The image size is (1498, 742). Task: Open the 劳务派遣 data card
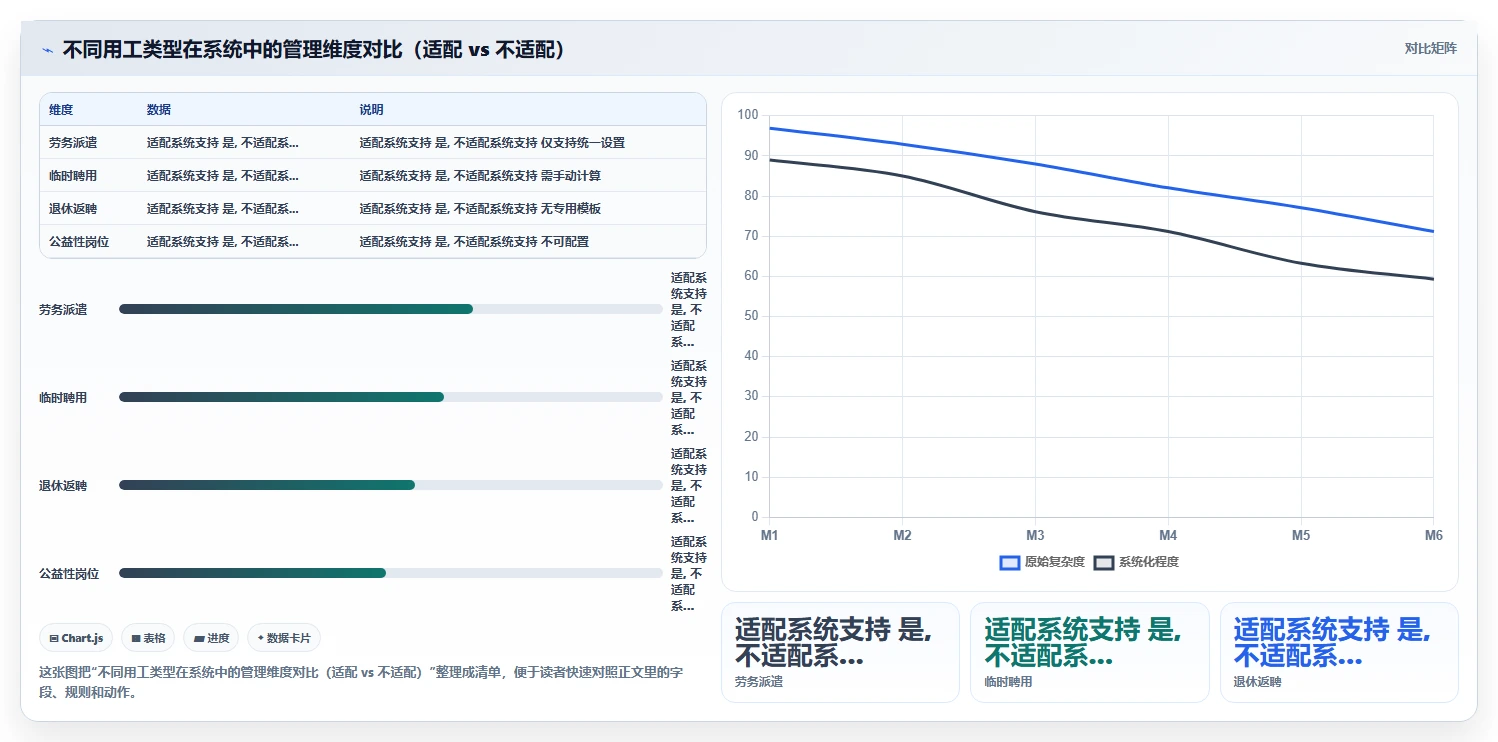coord(840,652)
